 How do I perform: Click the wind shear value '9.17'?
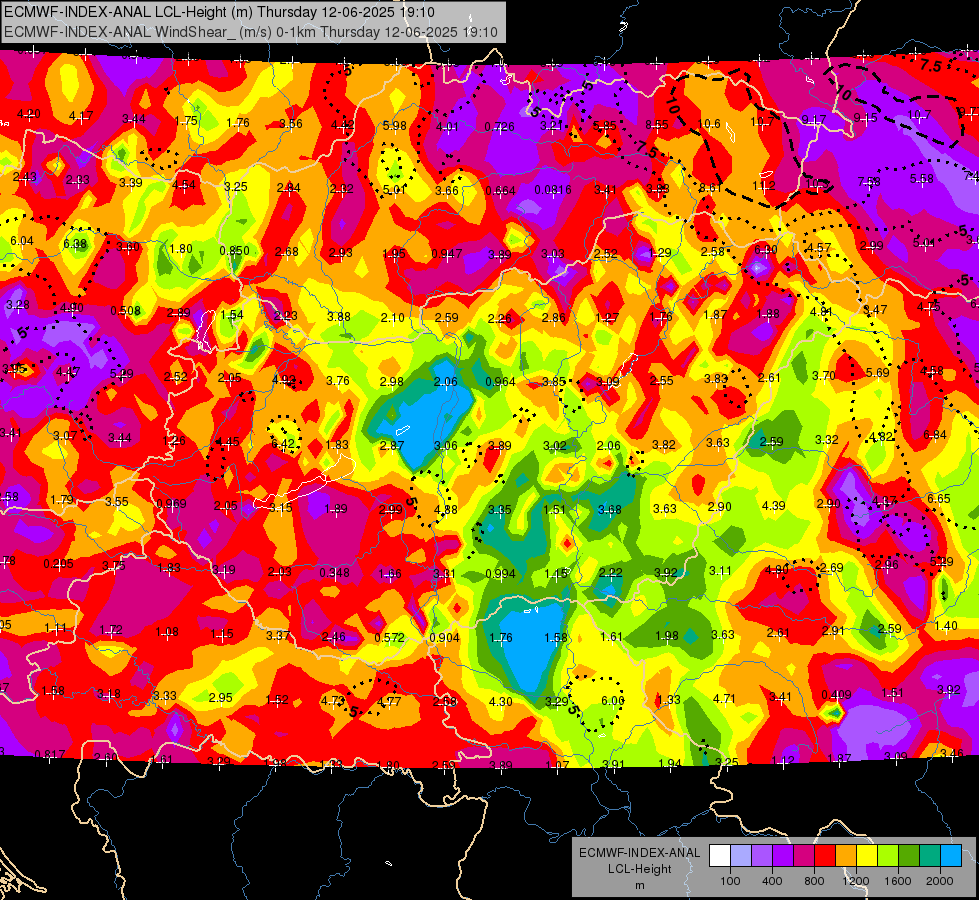(814, 119)
